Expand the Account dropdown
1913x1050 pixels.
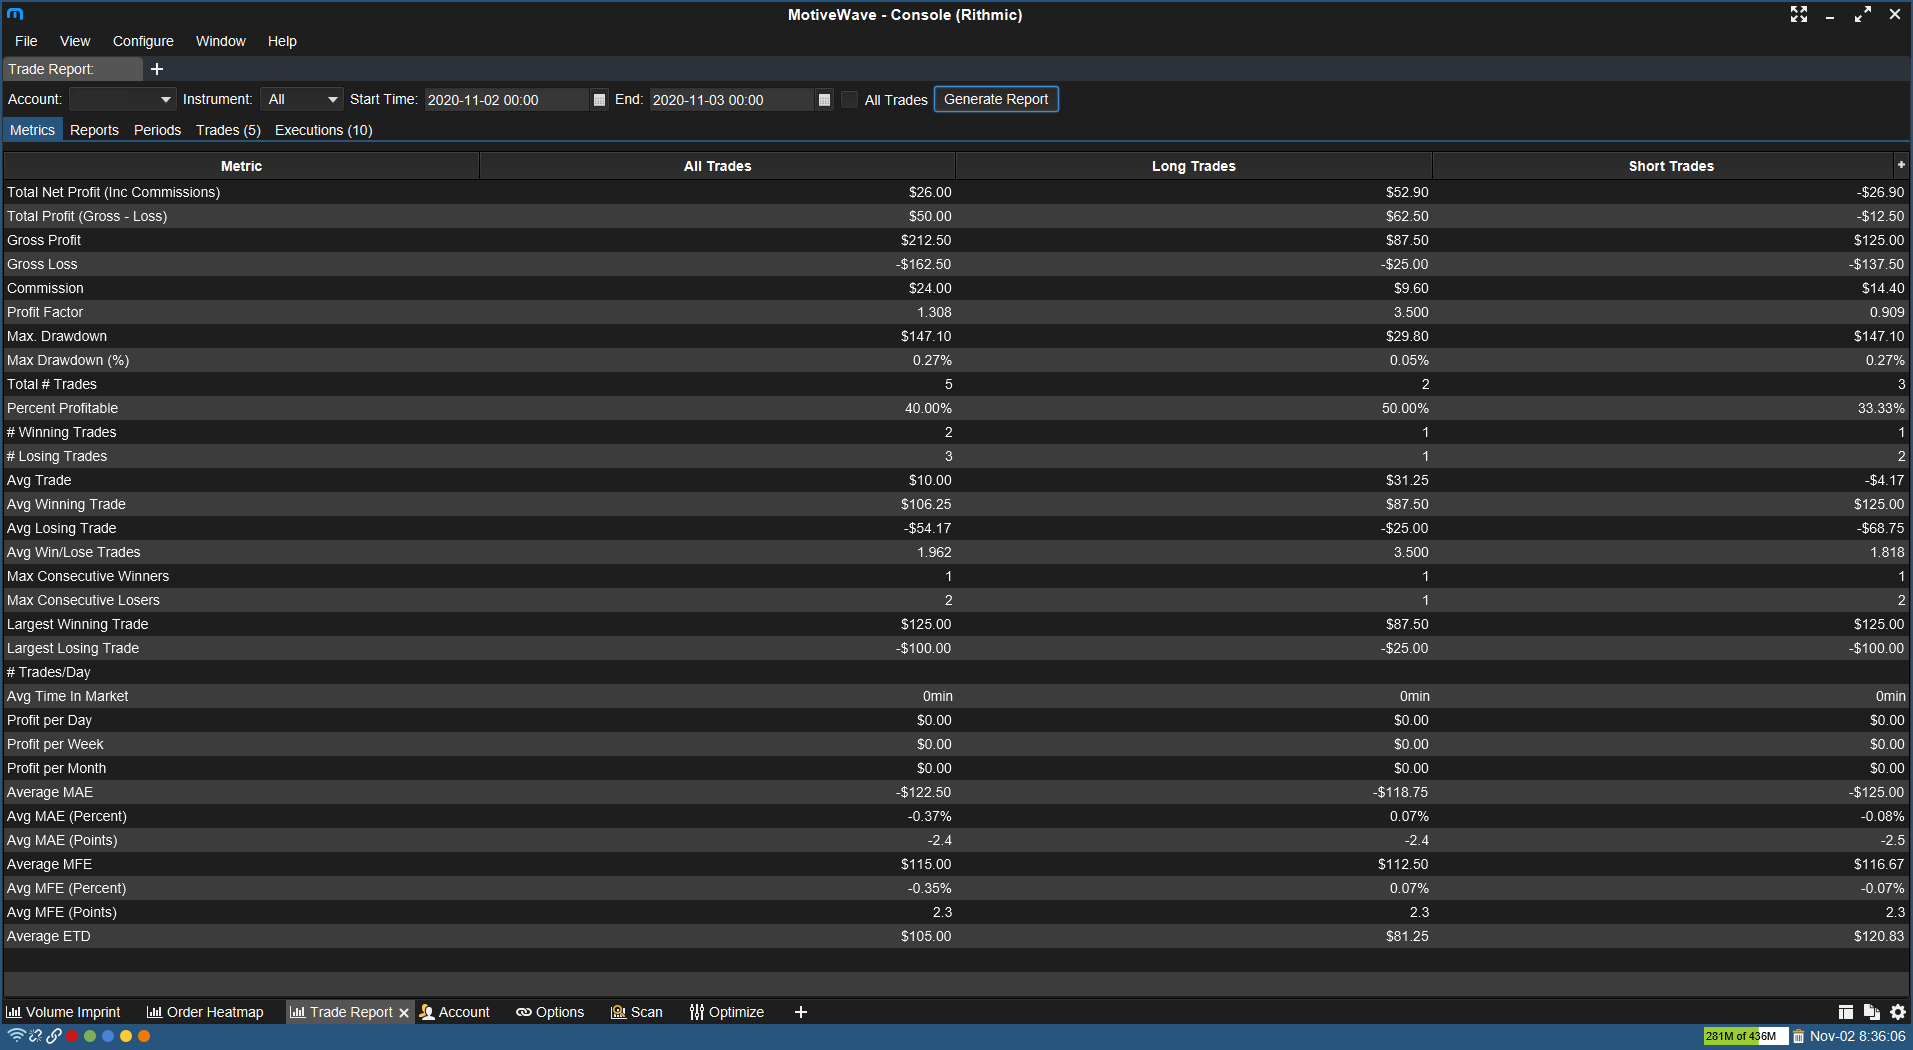click(122, 100)
